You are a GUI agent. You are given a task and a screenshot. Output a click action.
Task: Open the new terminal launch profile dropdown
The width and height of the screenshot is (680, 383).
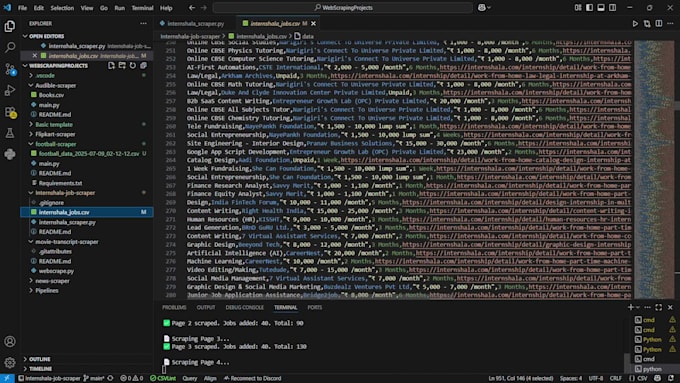(638, 307)
